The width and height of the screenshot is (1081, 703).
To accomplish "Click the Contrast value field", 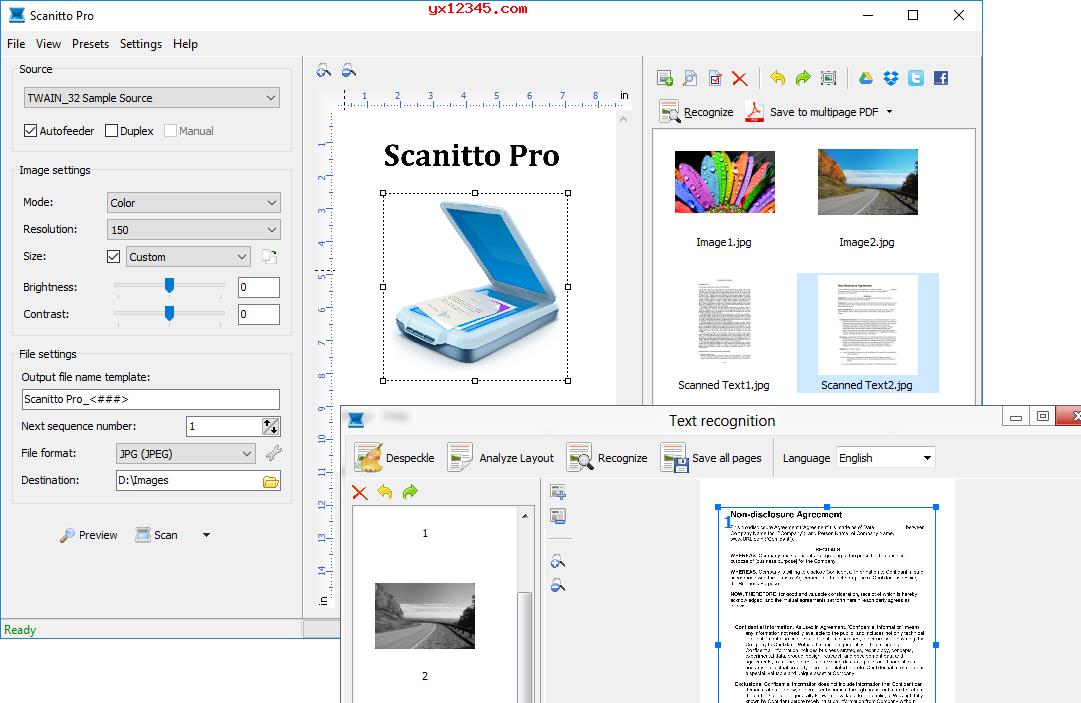I will point(259,314).
